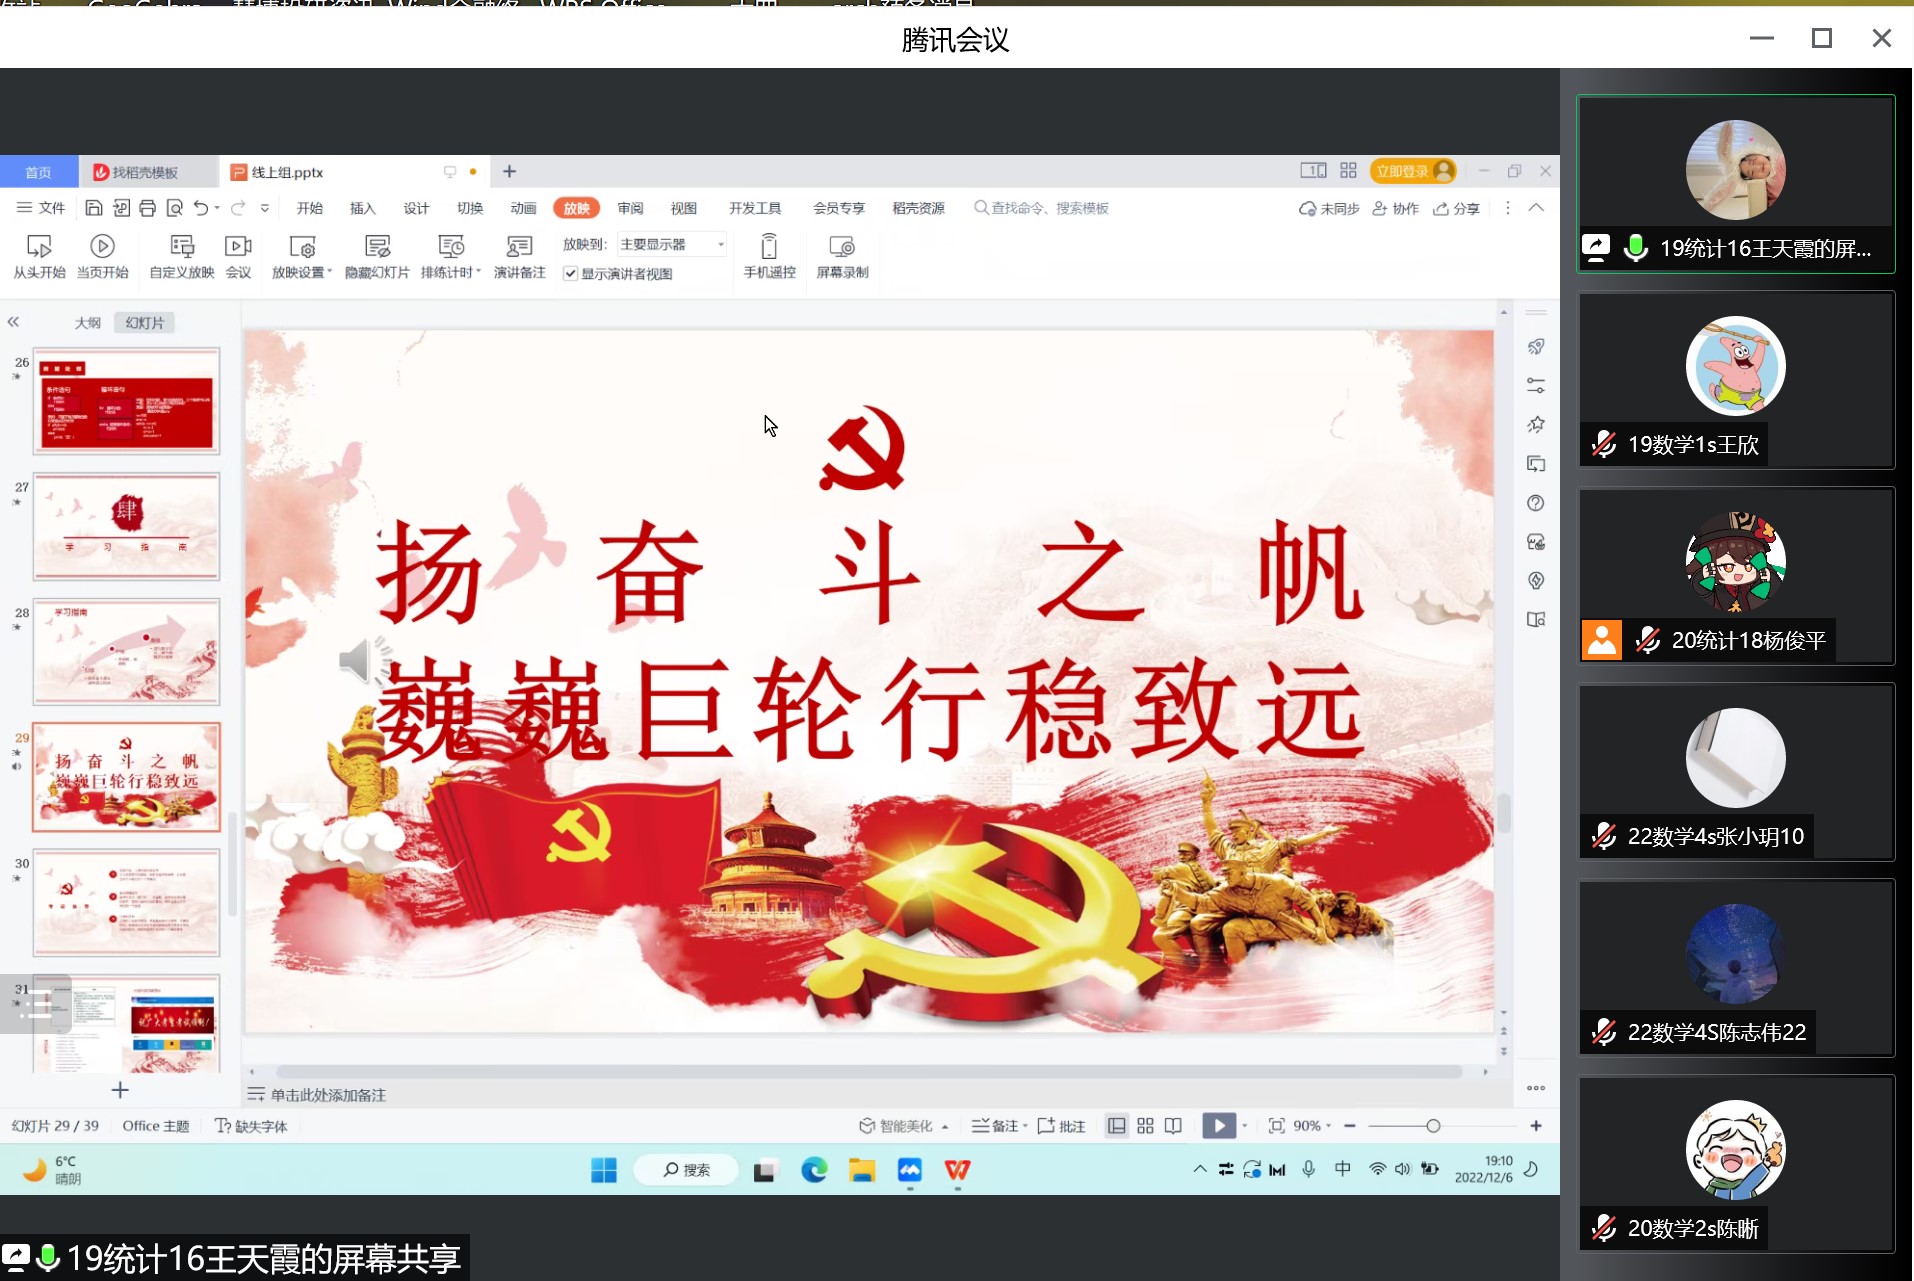The height and width of the screenshot is (1281, 1914).
Task: Select slide 27 thumbnail
Action: tap(126, 527)
